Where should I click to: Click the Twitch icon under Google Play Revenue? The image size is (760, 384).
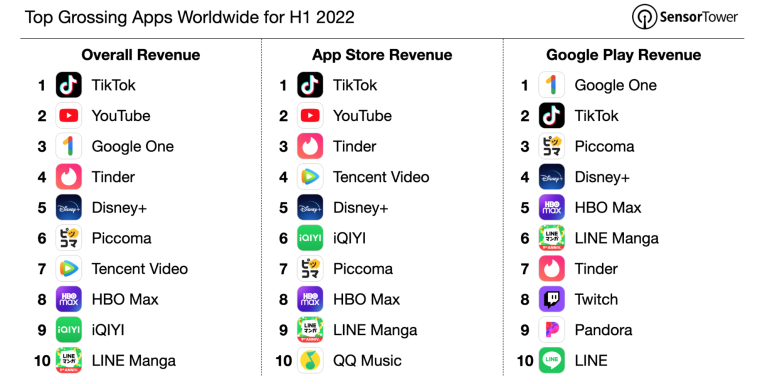coord(552,299)
